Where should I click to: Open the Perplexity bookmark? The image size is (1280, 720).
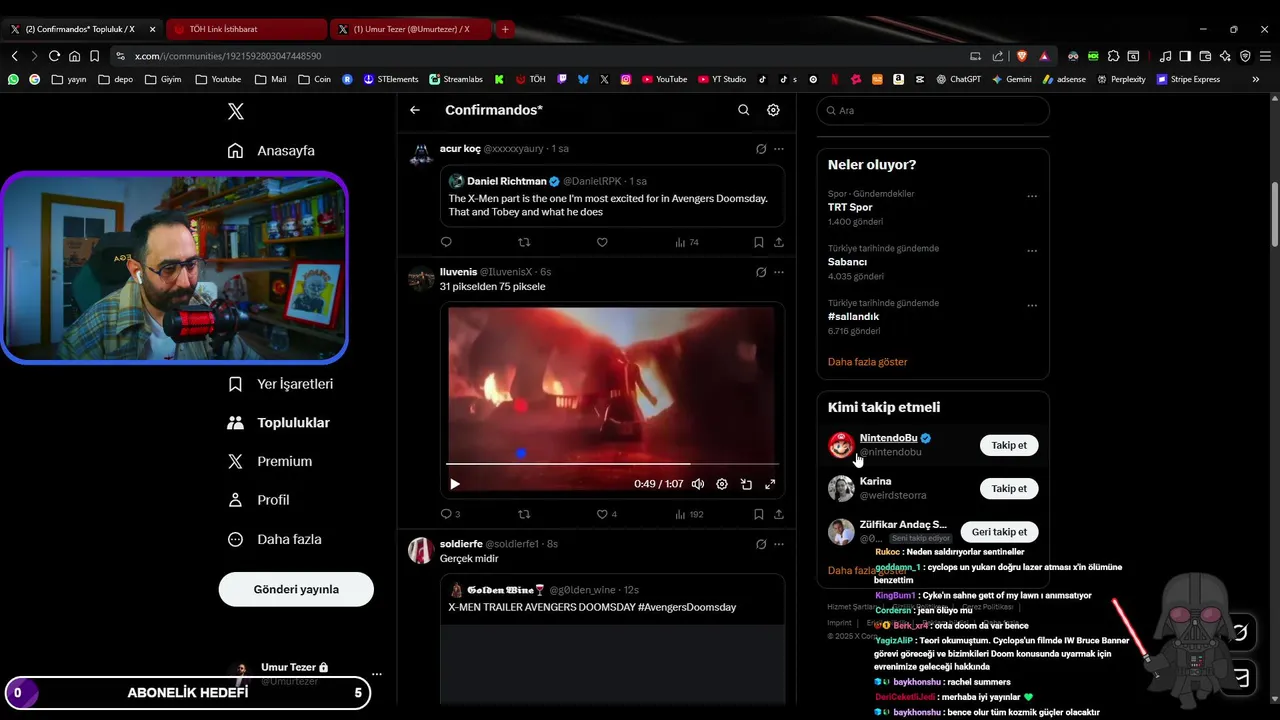1122,79
